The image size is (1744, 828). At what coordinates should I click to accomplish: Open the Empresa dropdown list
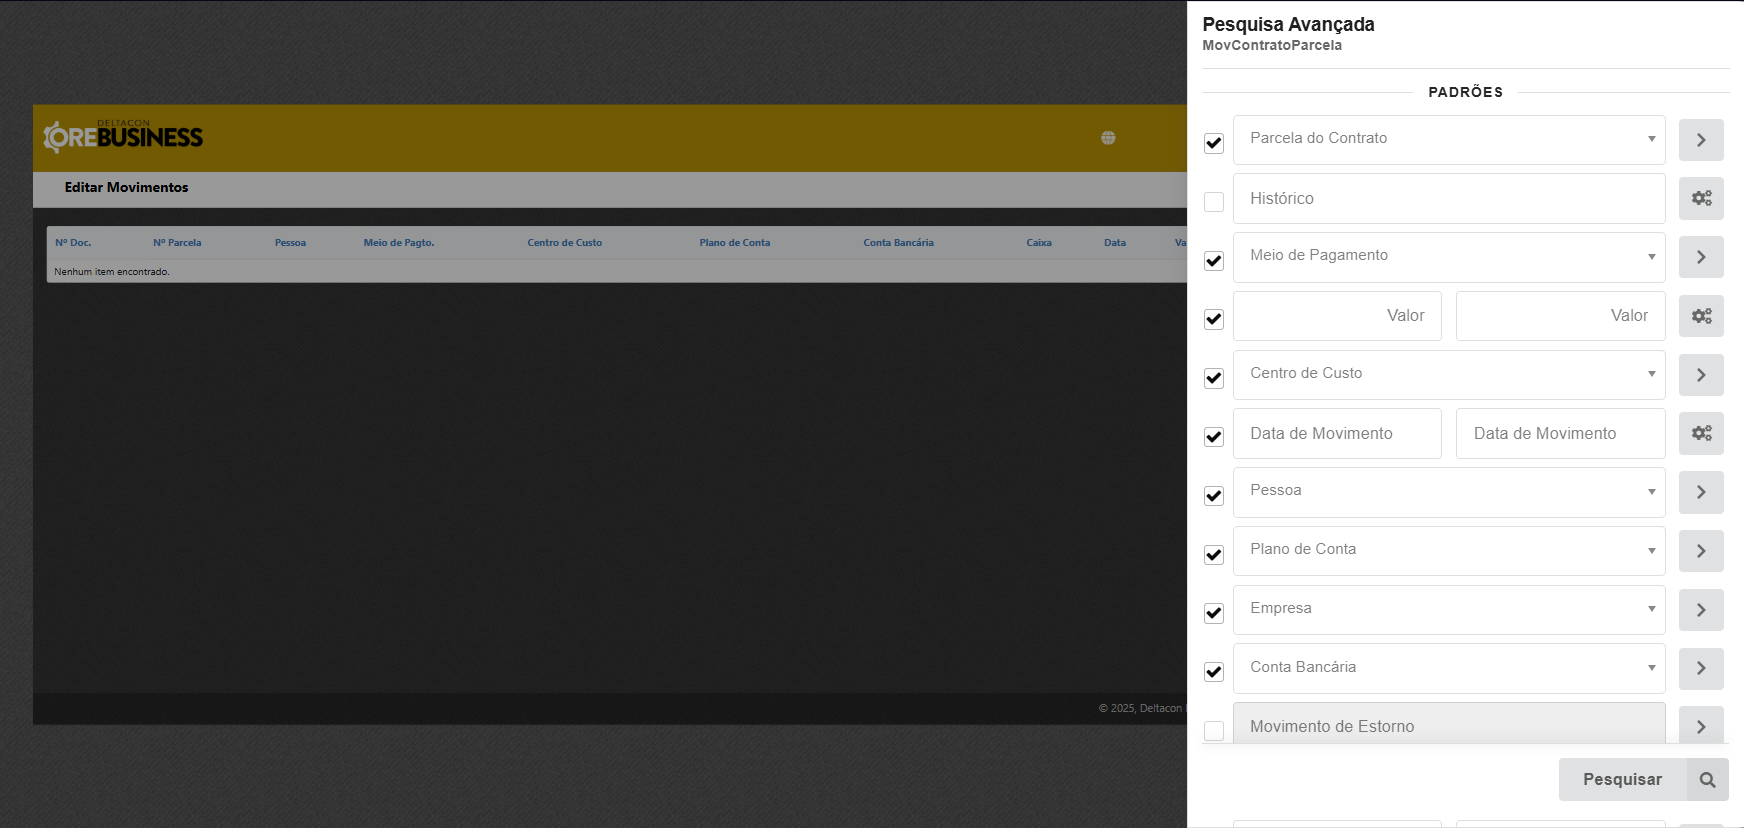[x=1448, y=609]
